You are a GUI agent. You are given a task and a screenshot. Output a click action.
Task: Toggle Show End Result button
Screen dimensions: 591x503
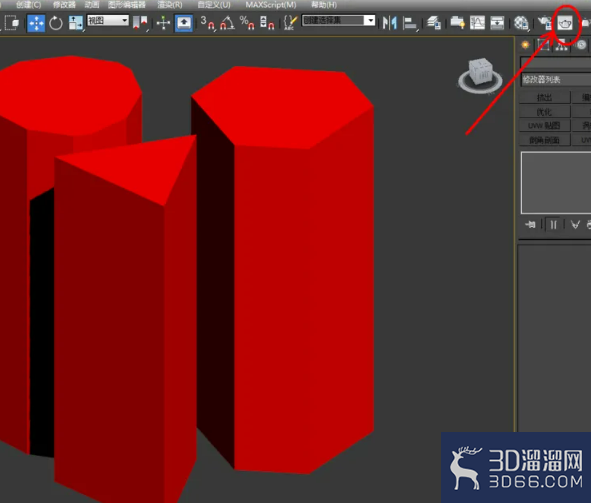(553, 225)
